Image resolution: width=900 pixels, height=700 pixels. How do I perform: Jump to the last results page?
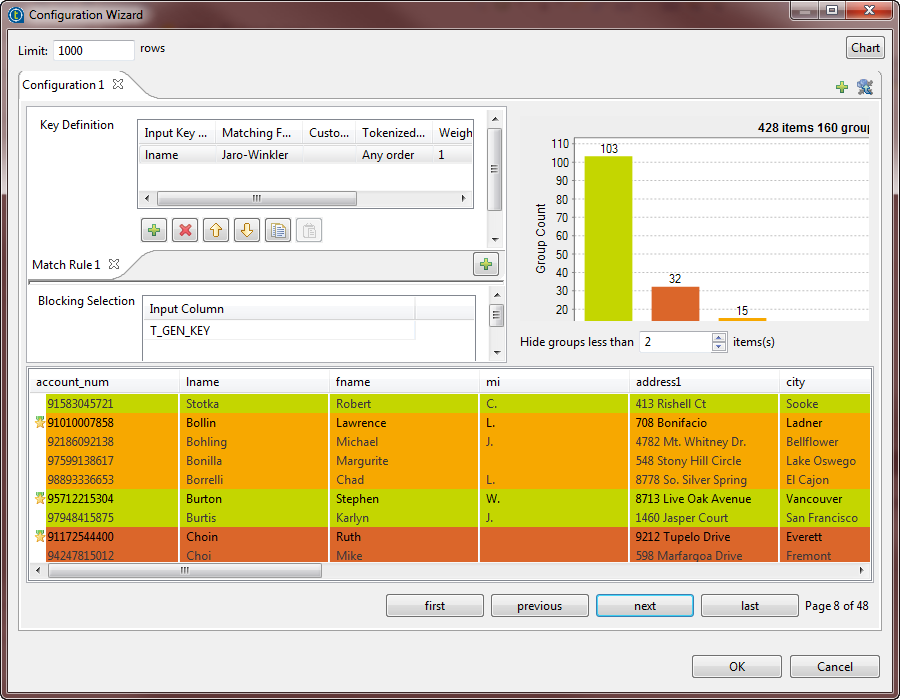(x=749, y=605)
